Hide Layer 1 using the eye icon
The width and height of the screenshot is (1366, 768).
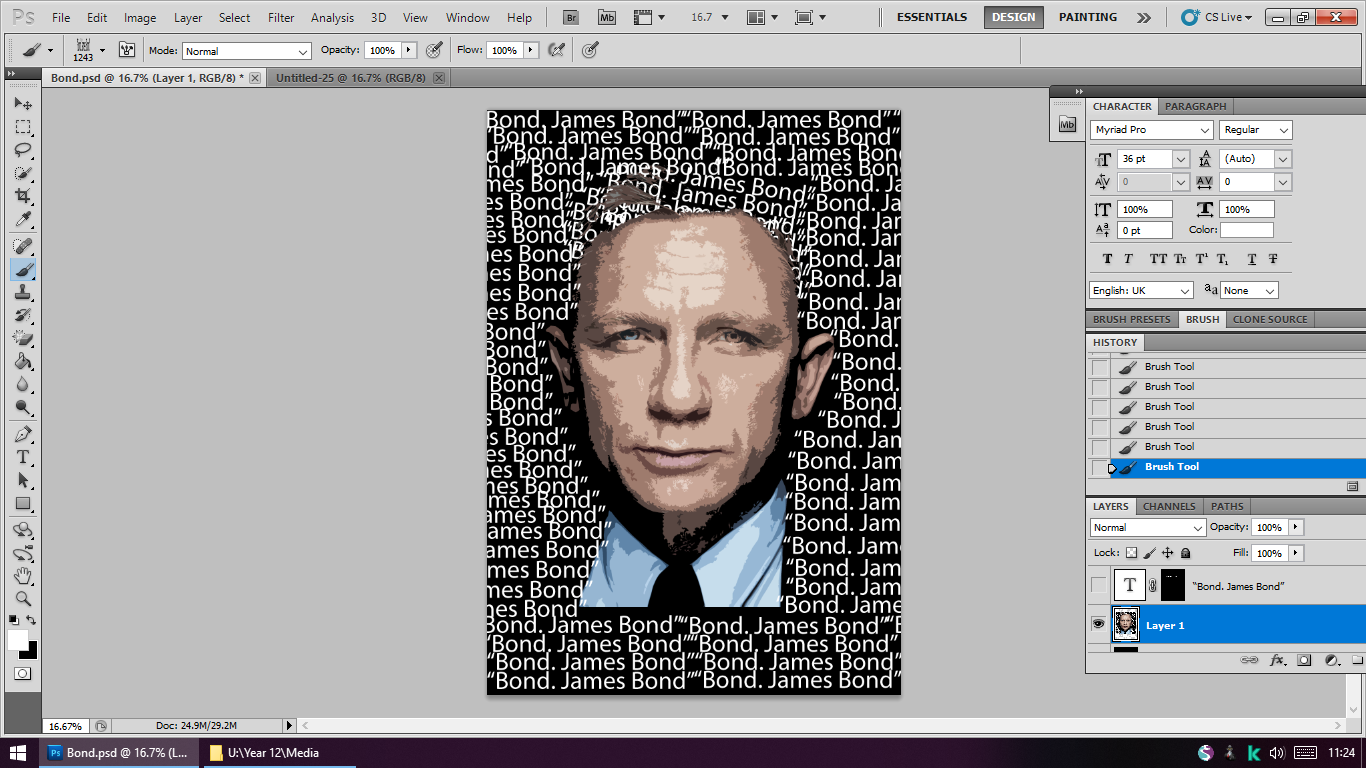1098,624
